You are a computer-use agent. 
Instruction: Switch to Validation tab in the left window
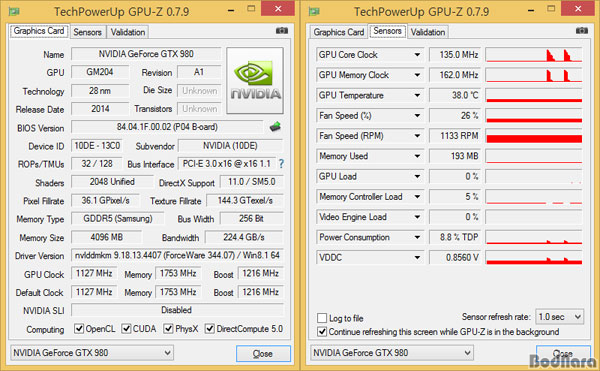(x=128, y=32)
